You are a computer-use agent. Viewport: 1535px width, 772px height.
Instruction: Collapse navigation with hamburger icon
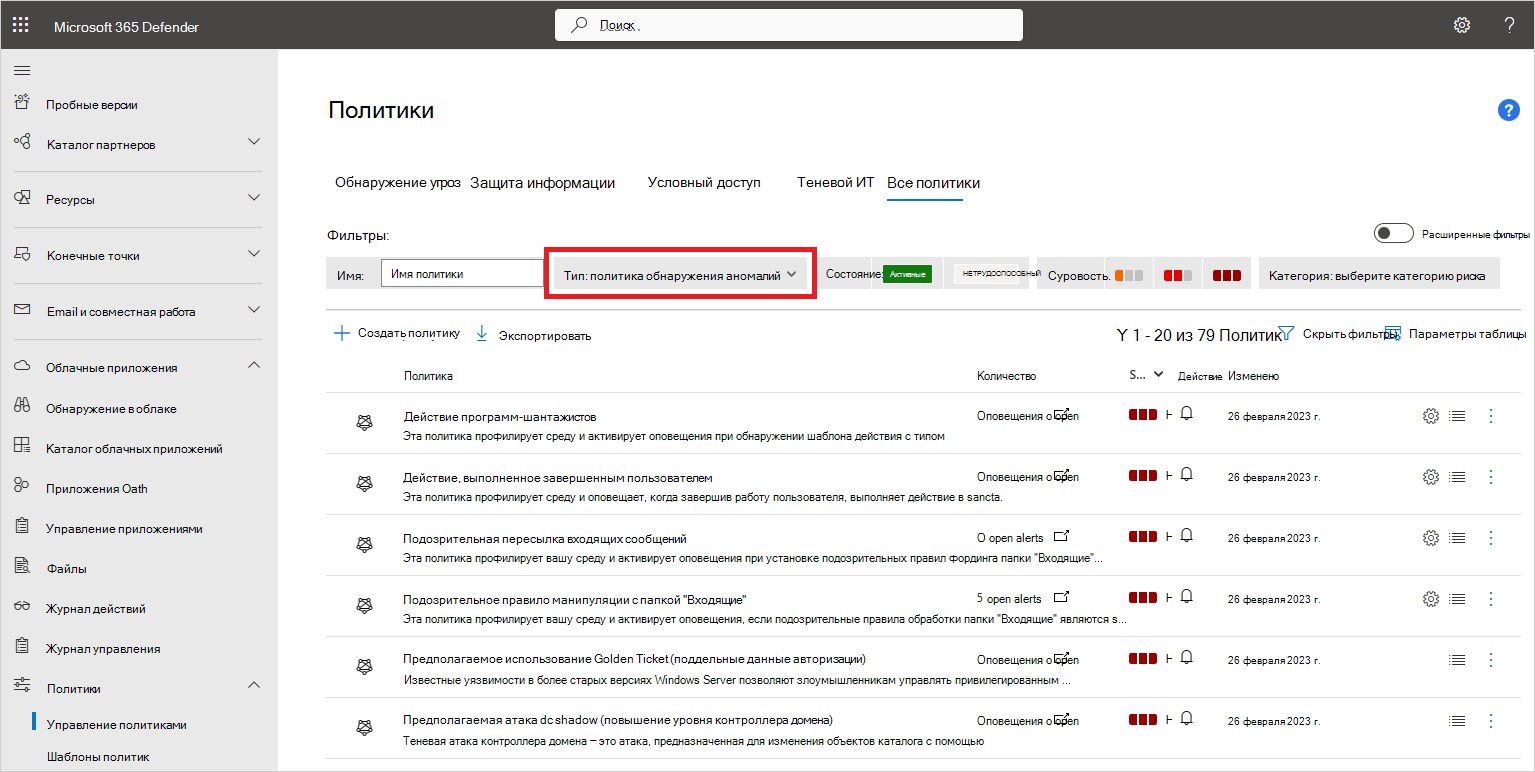[x=21, y=70]
